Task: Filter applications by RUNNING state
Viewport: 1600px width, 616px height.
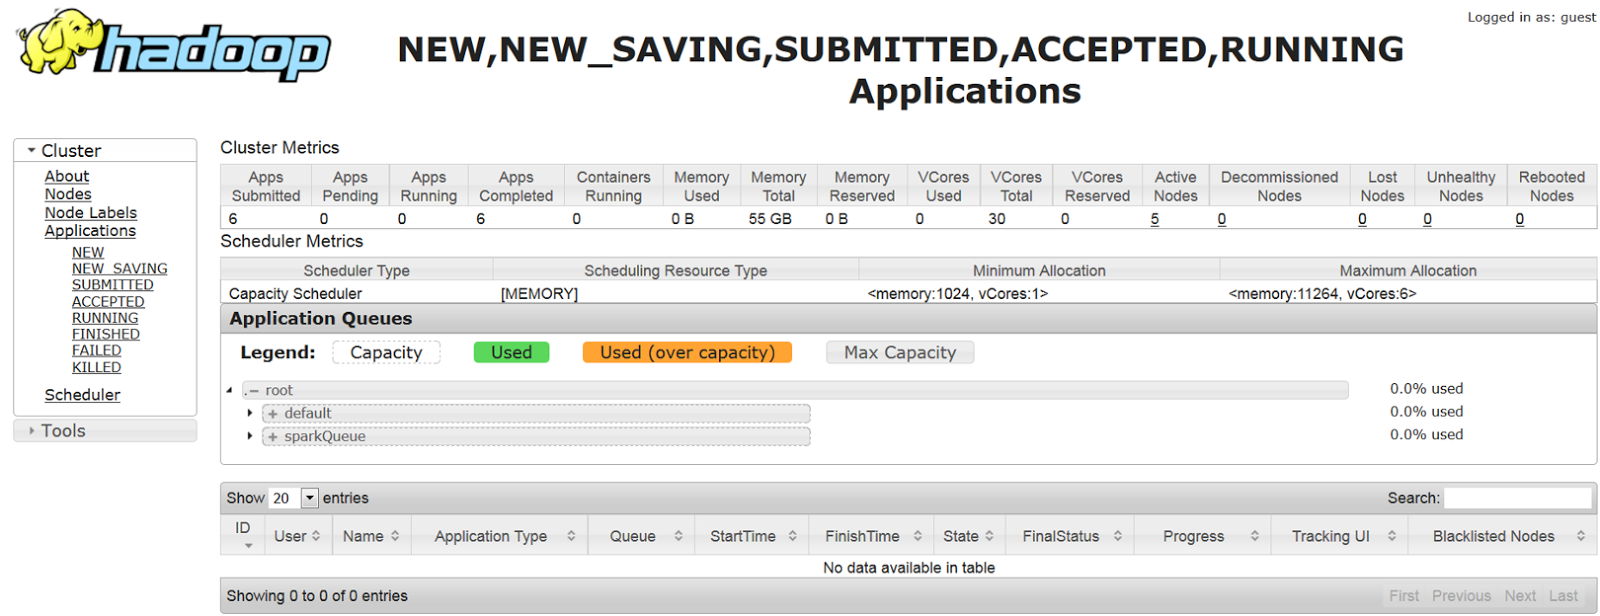Action: coord(105,318)
